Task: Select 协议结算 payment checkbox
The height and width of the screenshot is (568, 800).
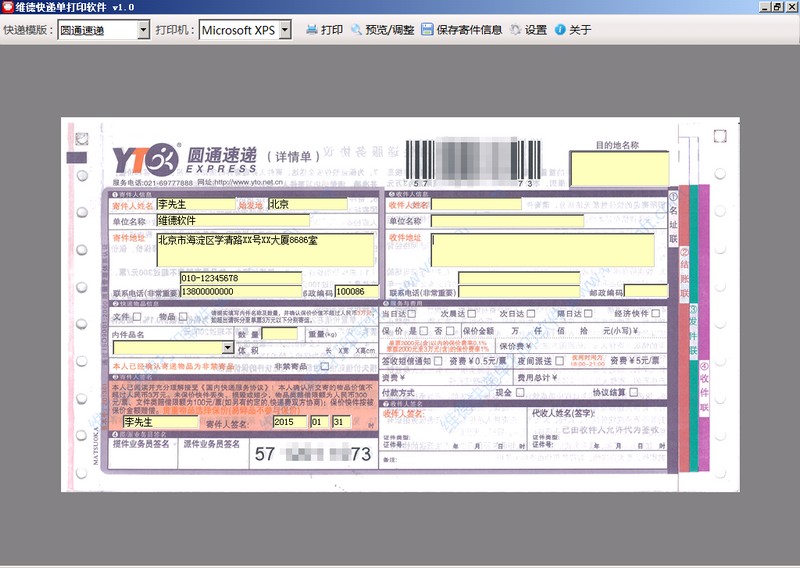Action: pos(633,392)
